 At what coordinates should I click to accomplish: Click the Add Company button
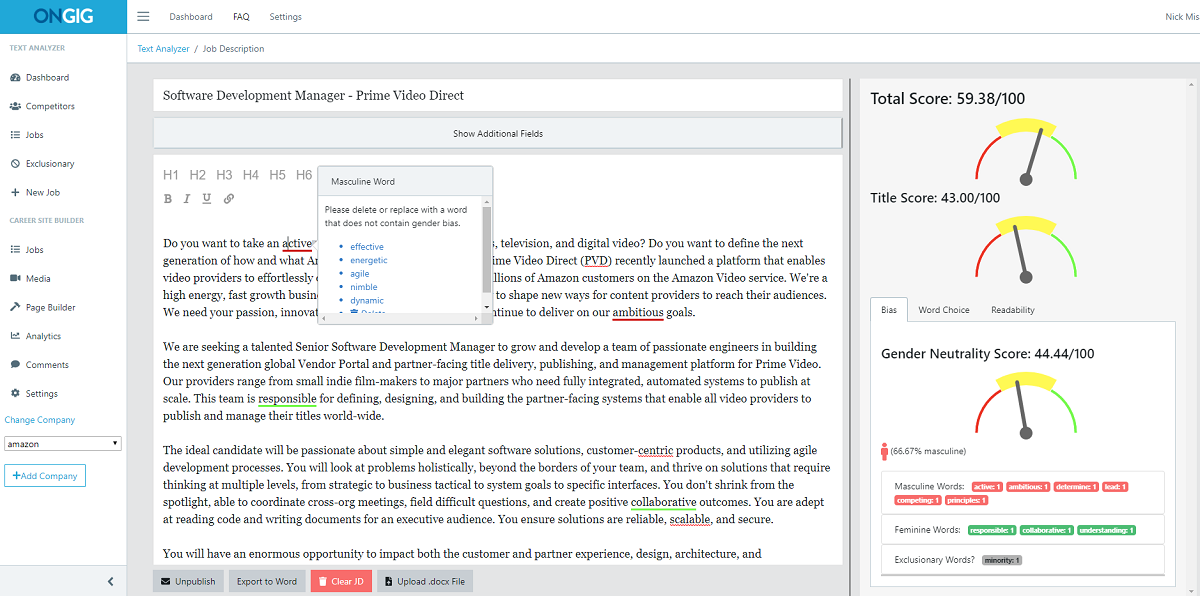click(45, 476)
